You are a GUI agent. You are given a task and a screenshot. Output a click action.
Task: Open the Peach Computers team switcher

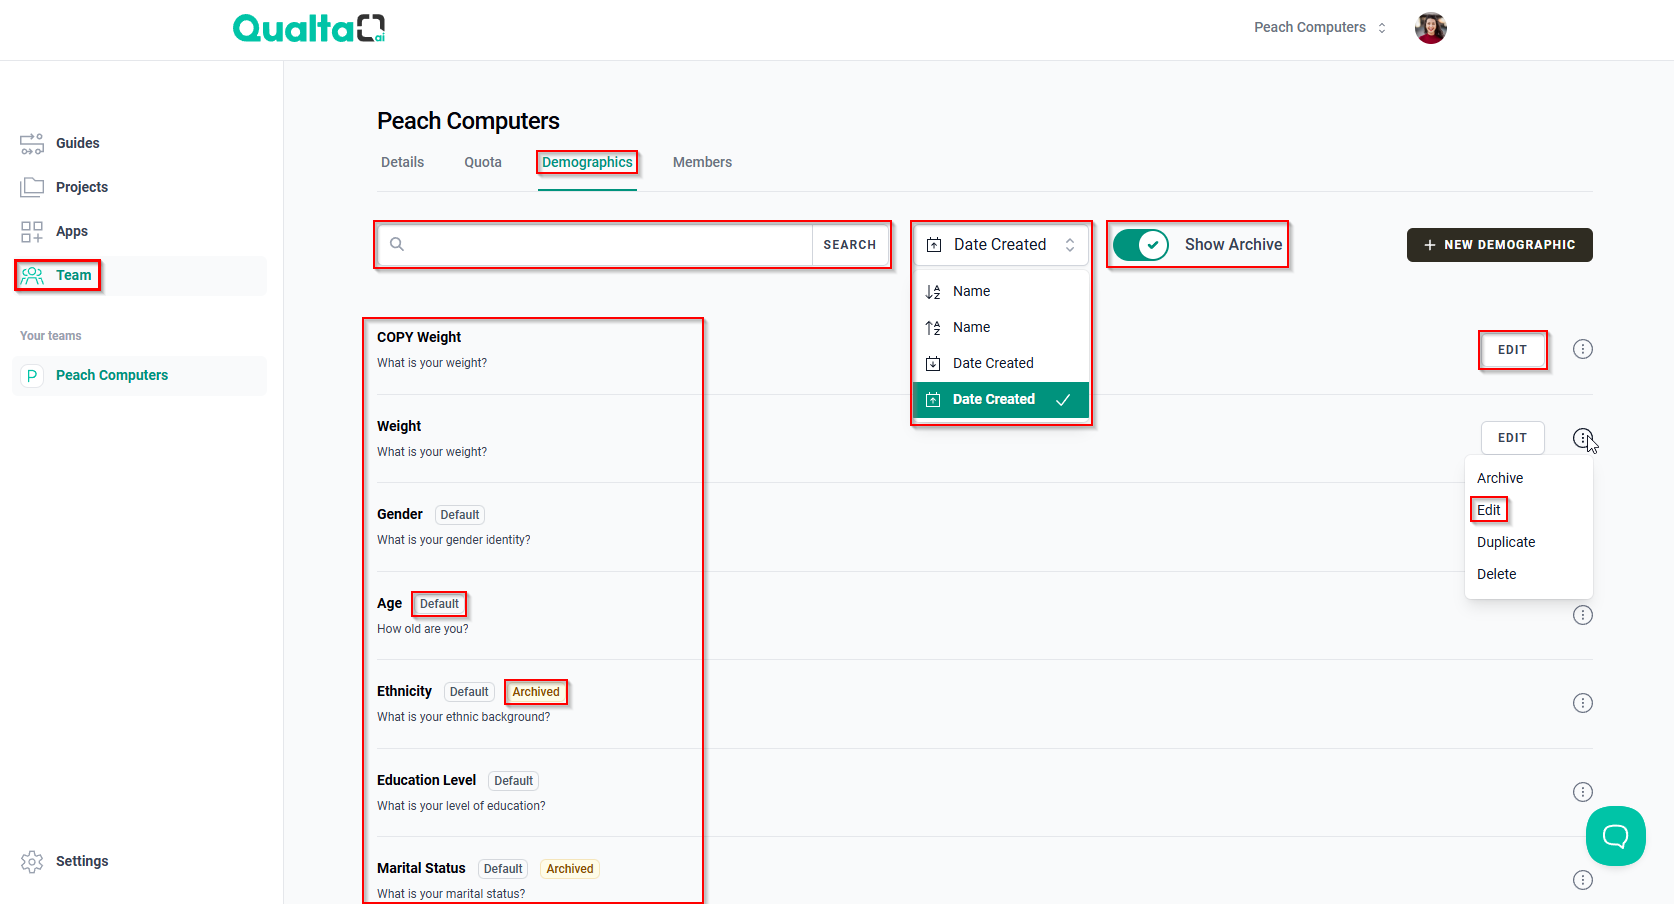[1320, 28]
